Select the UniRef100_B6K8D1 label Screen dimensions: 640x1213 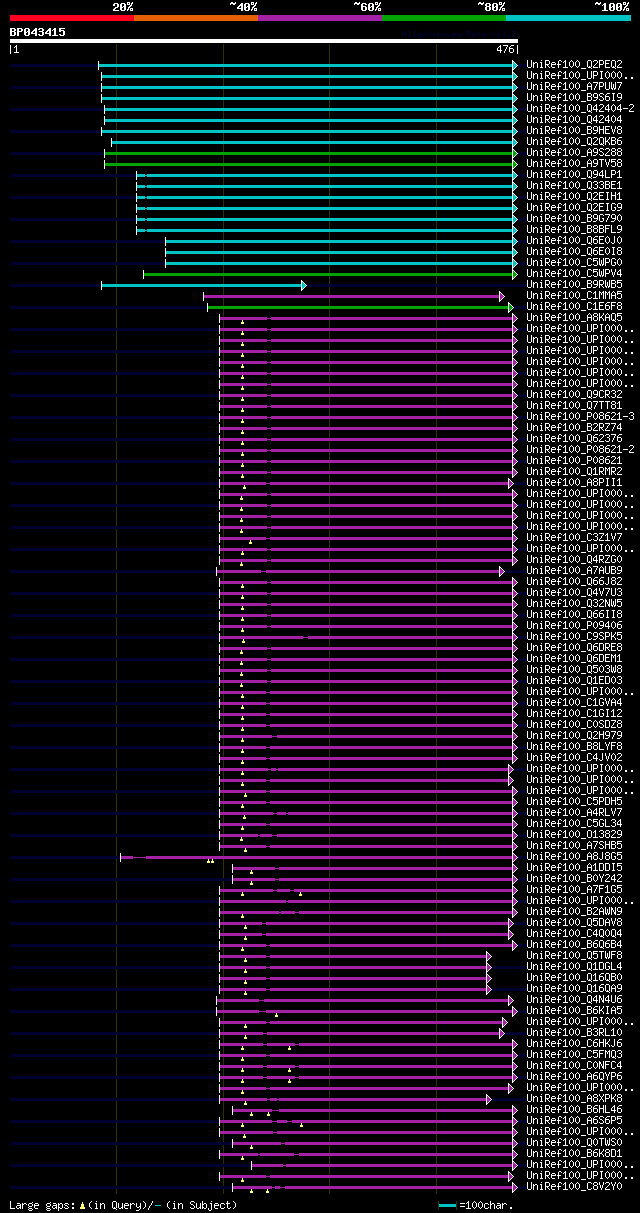pyautogui.click(x=574, y=1153)
